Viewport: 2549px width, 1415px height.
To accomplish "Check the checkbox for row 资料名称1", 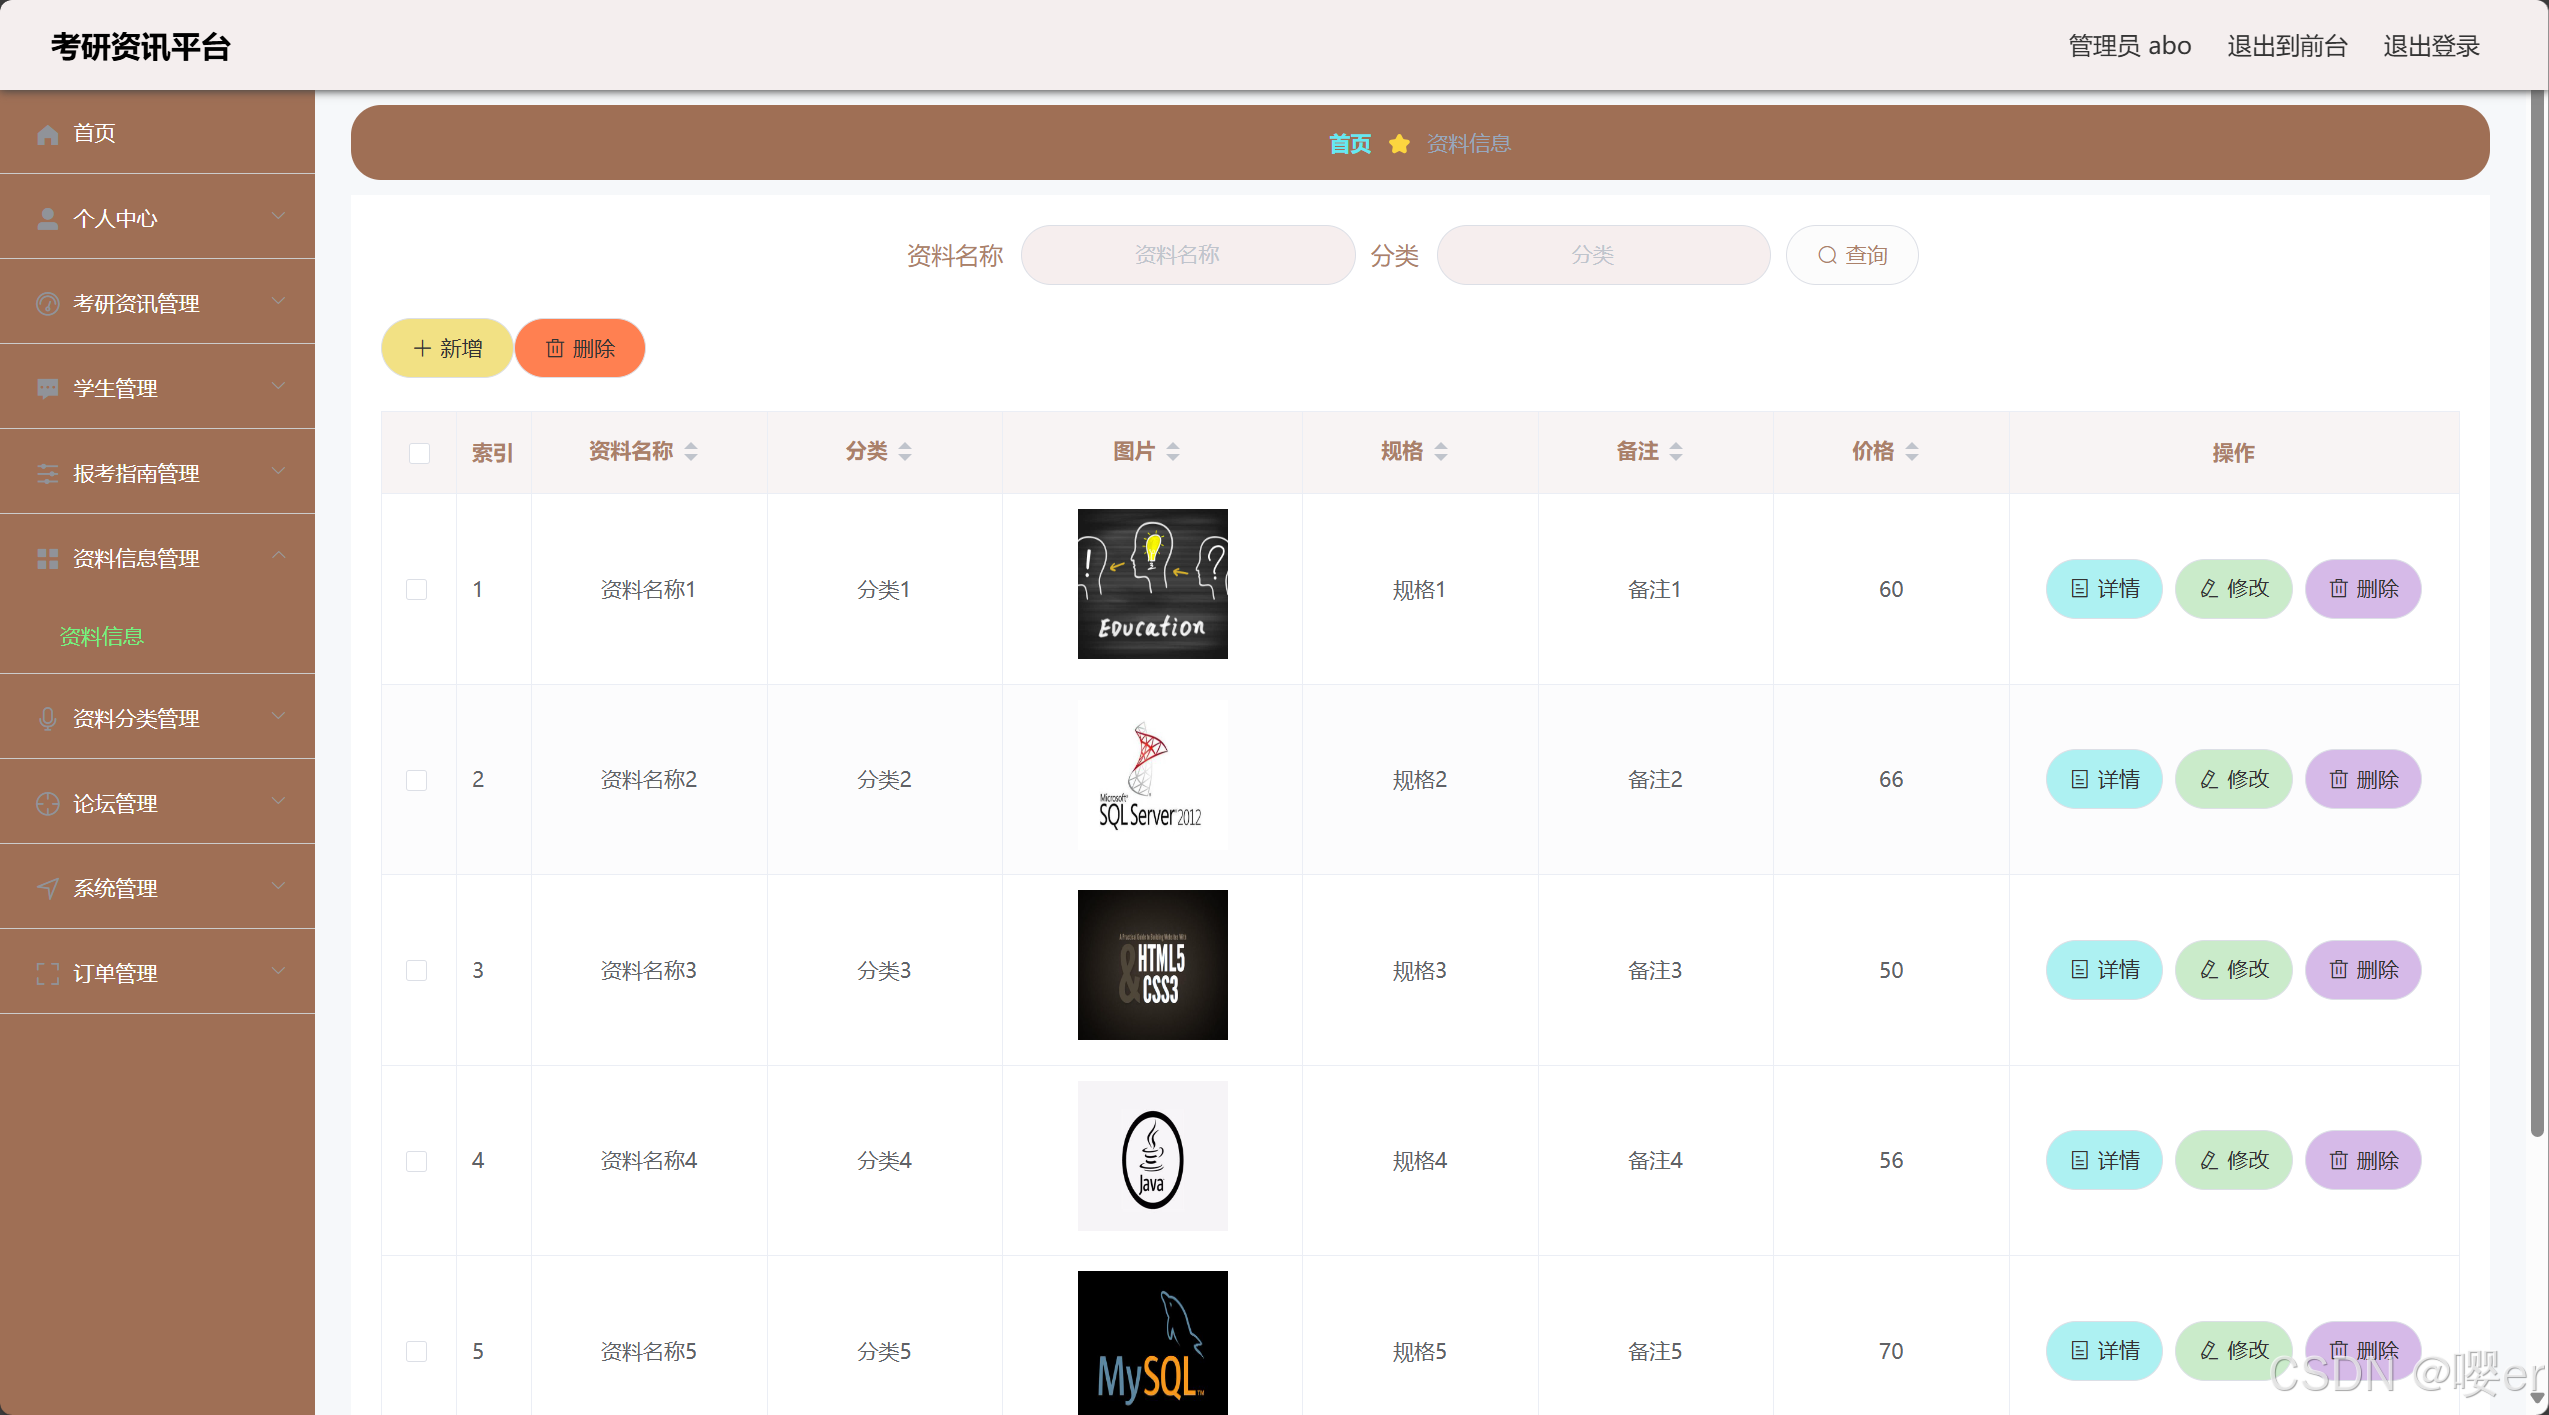I will (x=417, y=590).
